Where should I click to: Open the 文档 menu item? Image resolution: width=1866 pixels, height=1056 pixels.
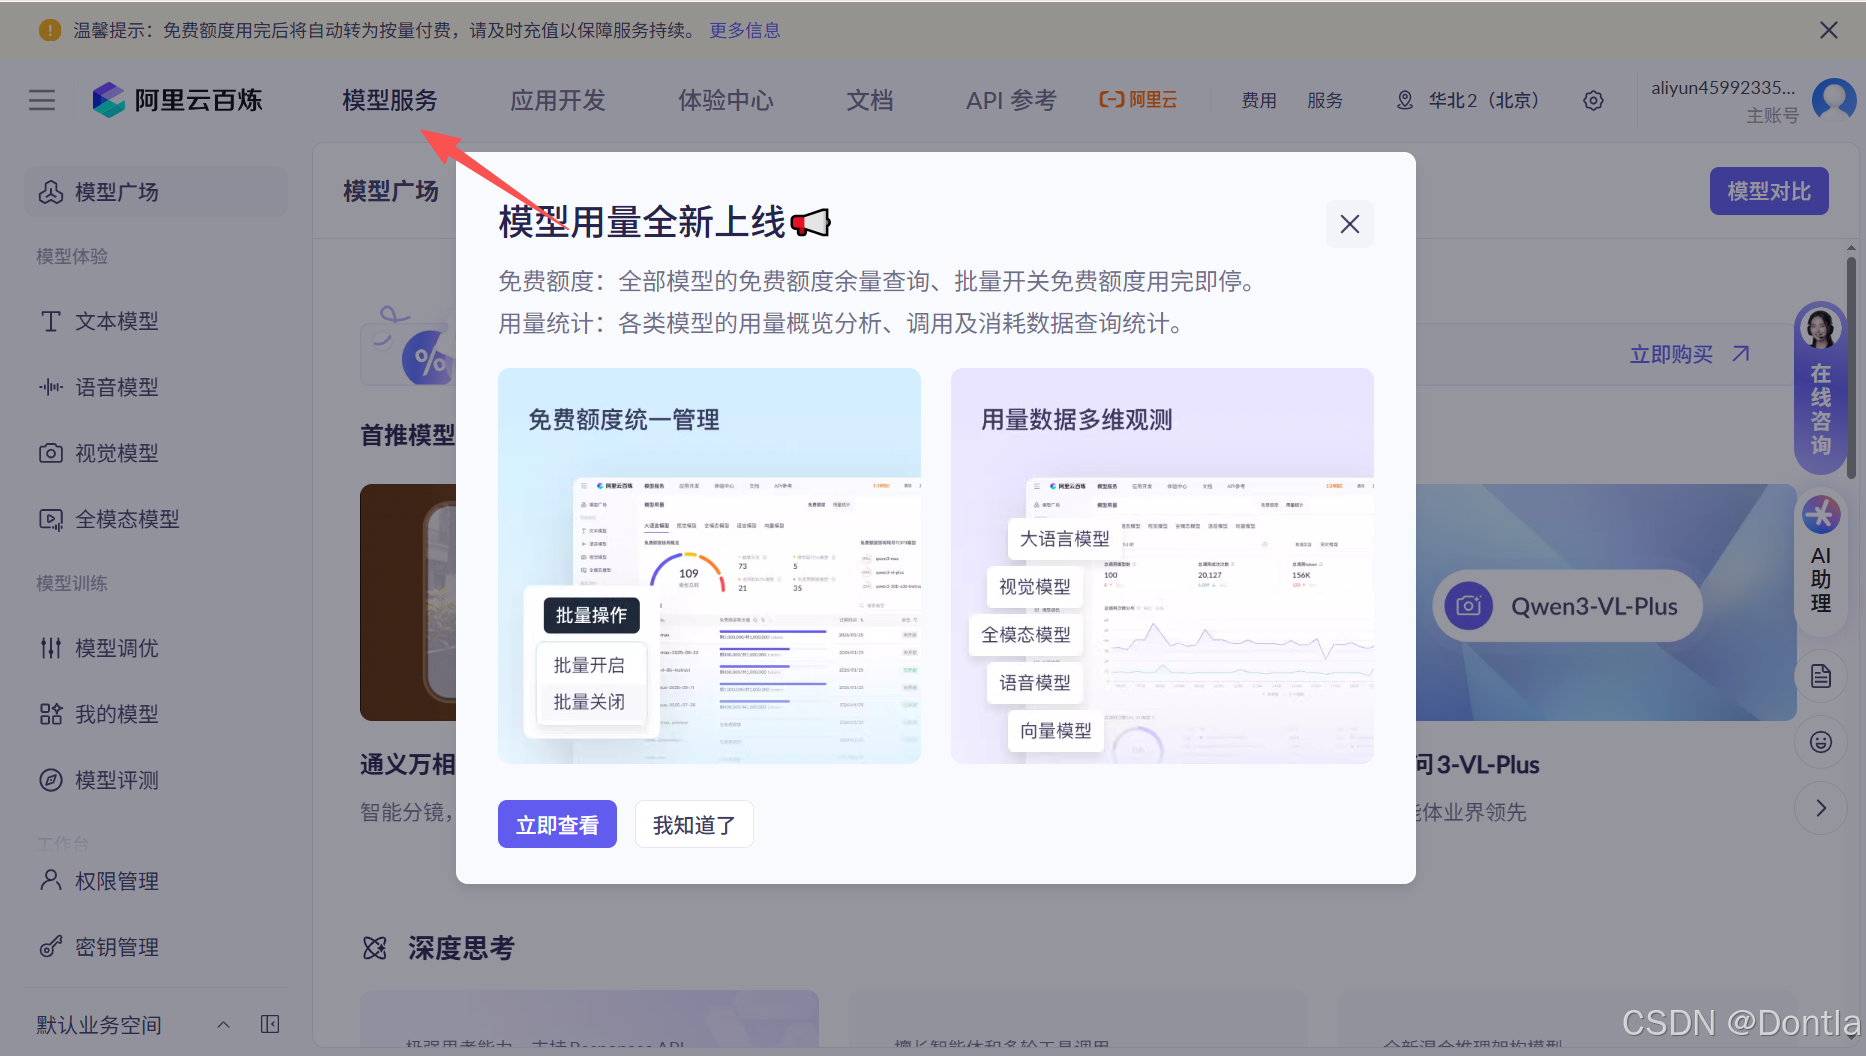click(x=869, y=100)
